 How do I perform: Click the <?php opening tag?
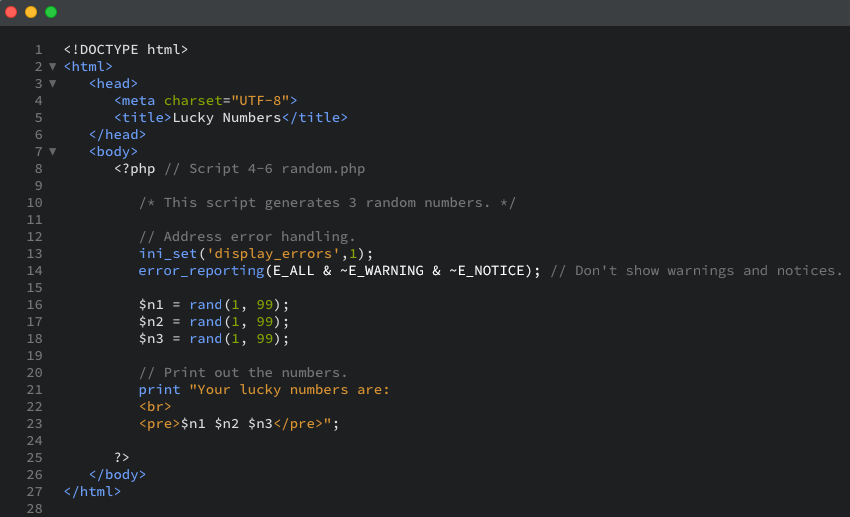pos(134,169)
